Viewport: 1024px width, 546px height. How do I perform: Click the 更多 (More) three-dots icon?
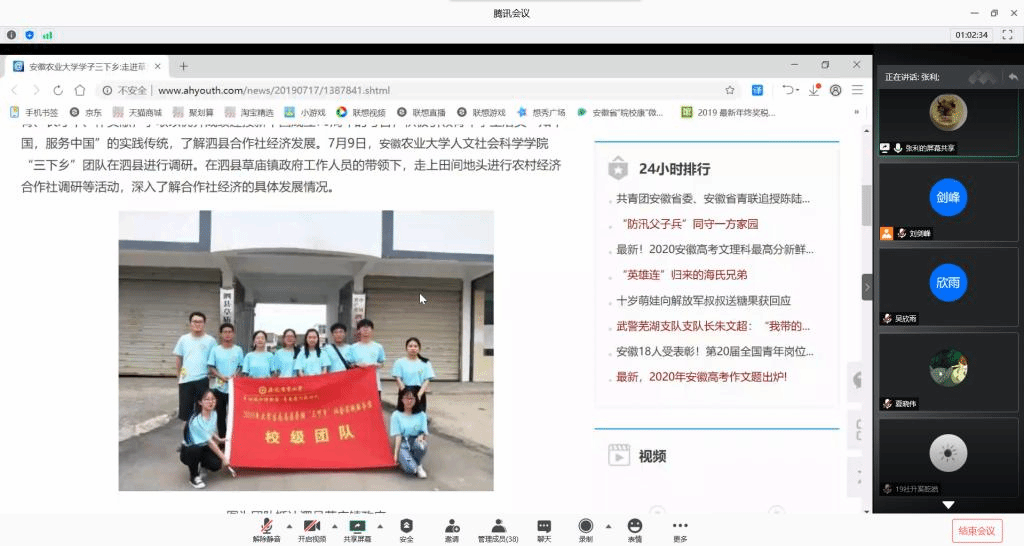(x=680, y=526)
